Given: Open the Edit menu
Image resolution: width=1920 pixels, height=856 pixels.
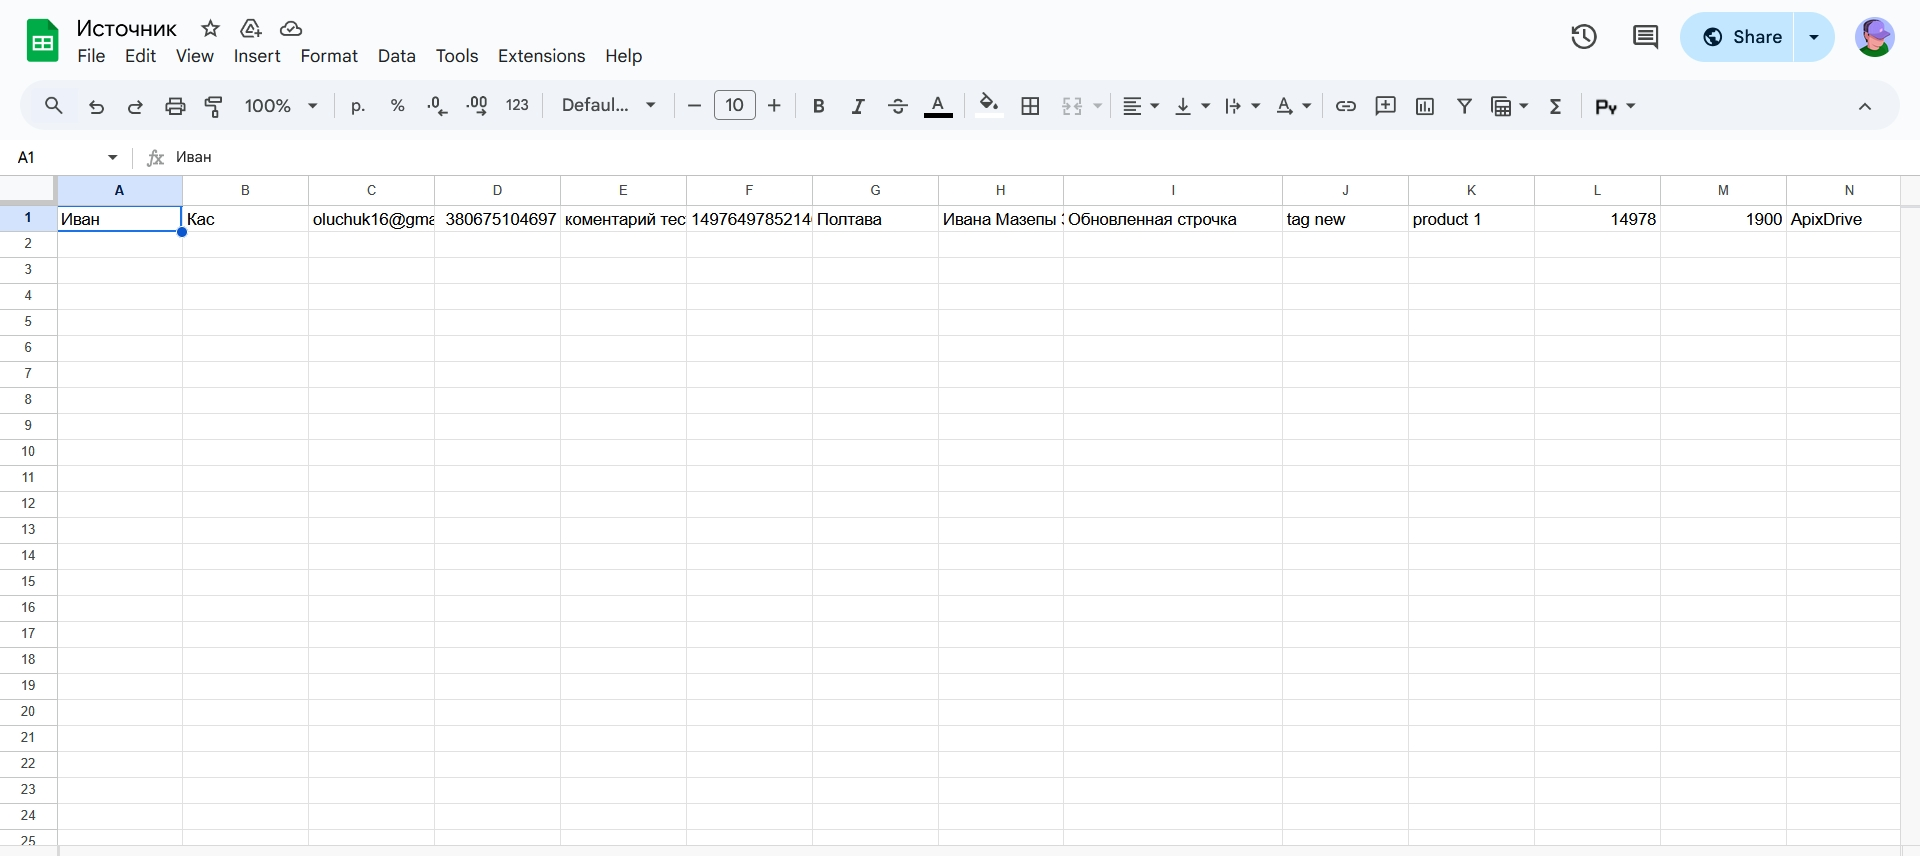Looking at the screenshot, I should click(x=140, y=56).
